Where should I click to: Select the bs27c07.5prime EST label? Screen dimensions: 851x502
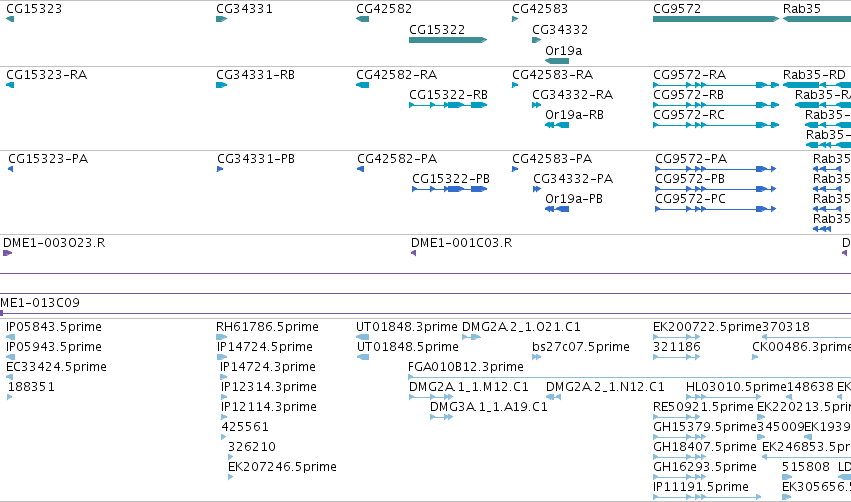point(581,347)
